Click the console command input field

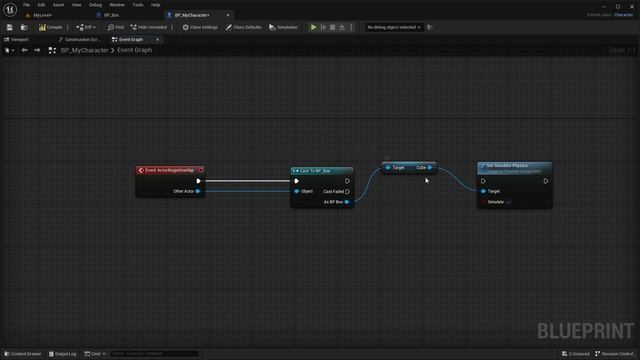pyautogui.click(x=154, y=353)
